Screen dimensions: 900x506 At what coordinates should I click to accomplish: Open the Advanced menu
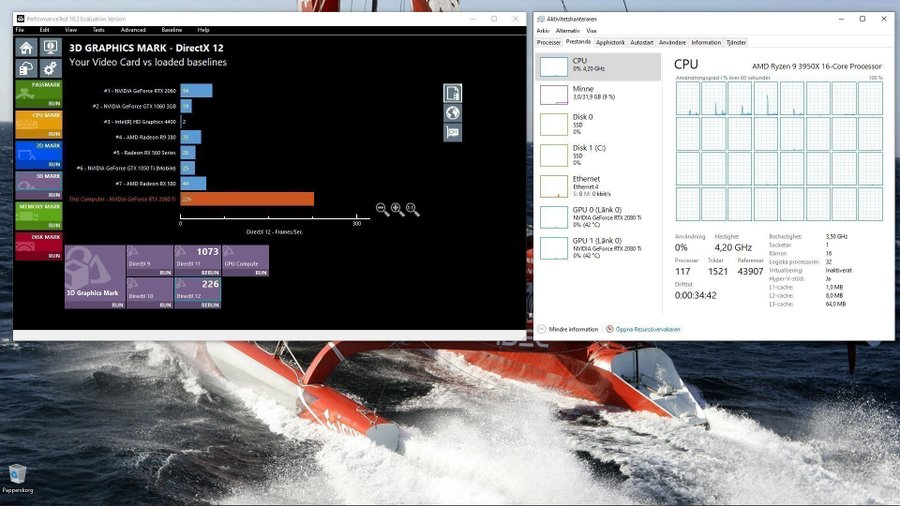[x=132, y=30]
